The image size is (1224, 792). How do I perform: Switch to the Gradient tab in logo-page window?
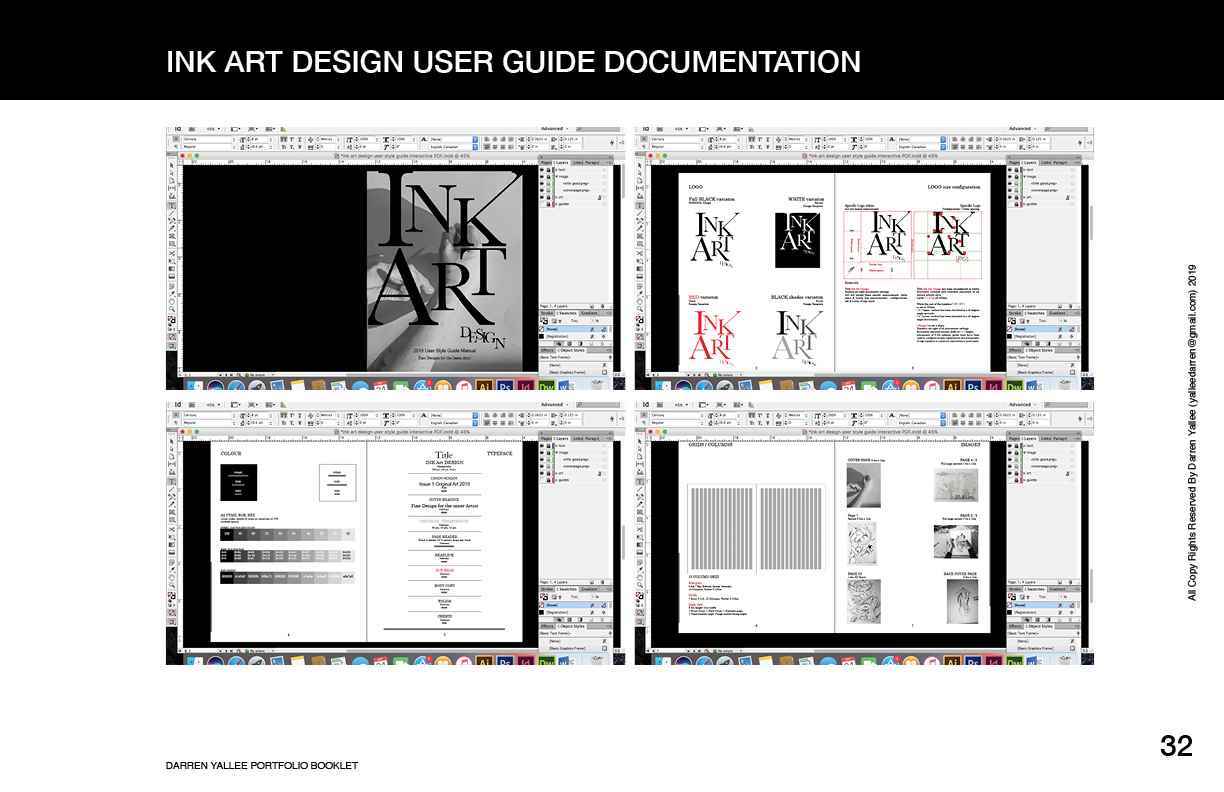pos(1057,313)
